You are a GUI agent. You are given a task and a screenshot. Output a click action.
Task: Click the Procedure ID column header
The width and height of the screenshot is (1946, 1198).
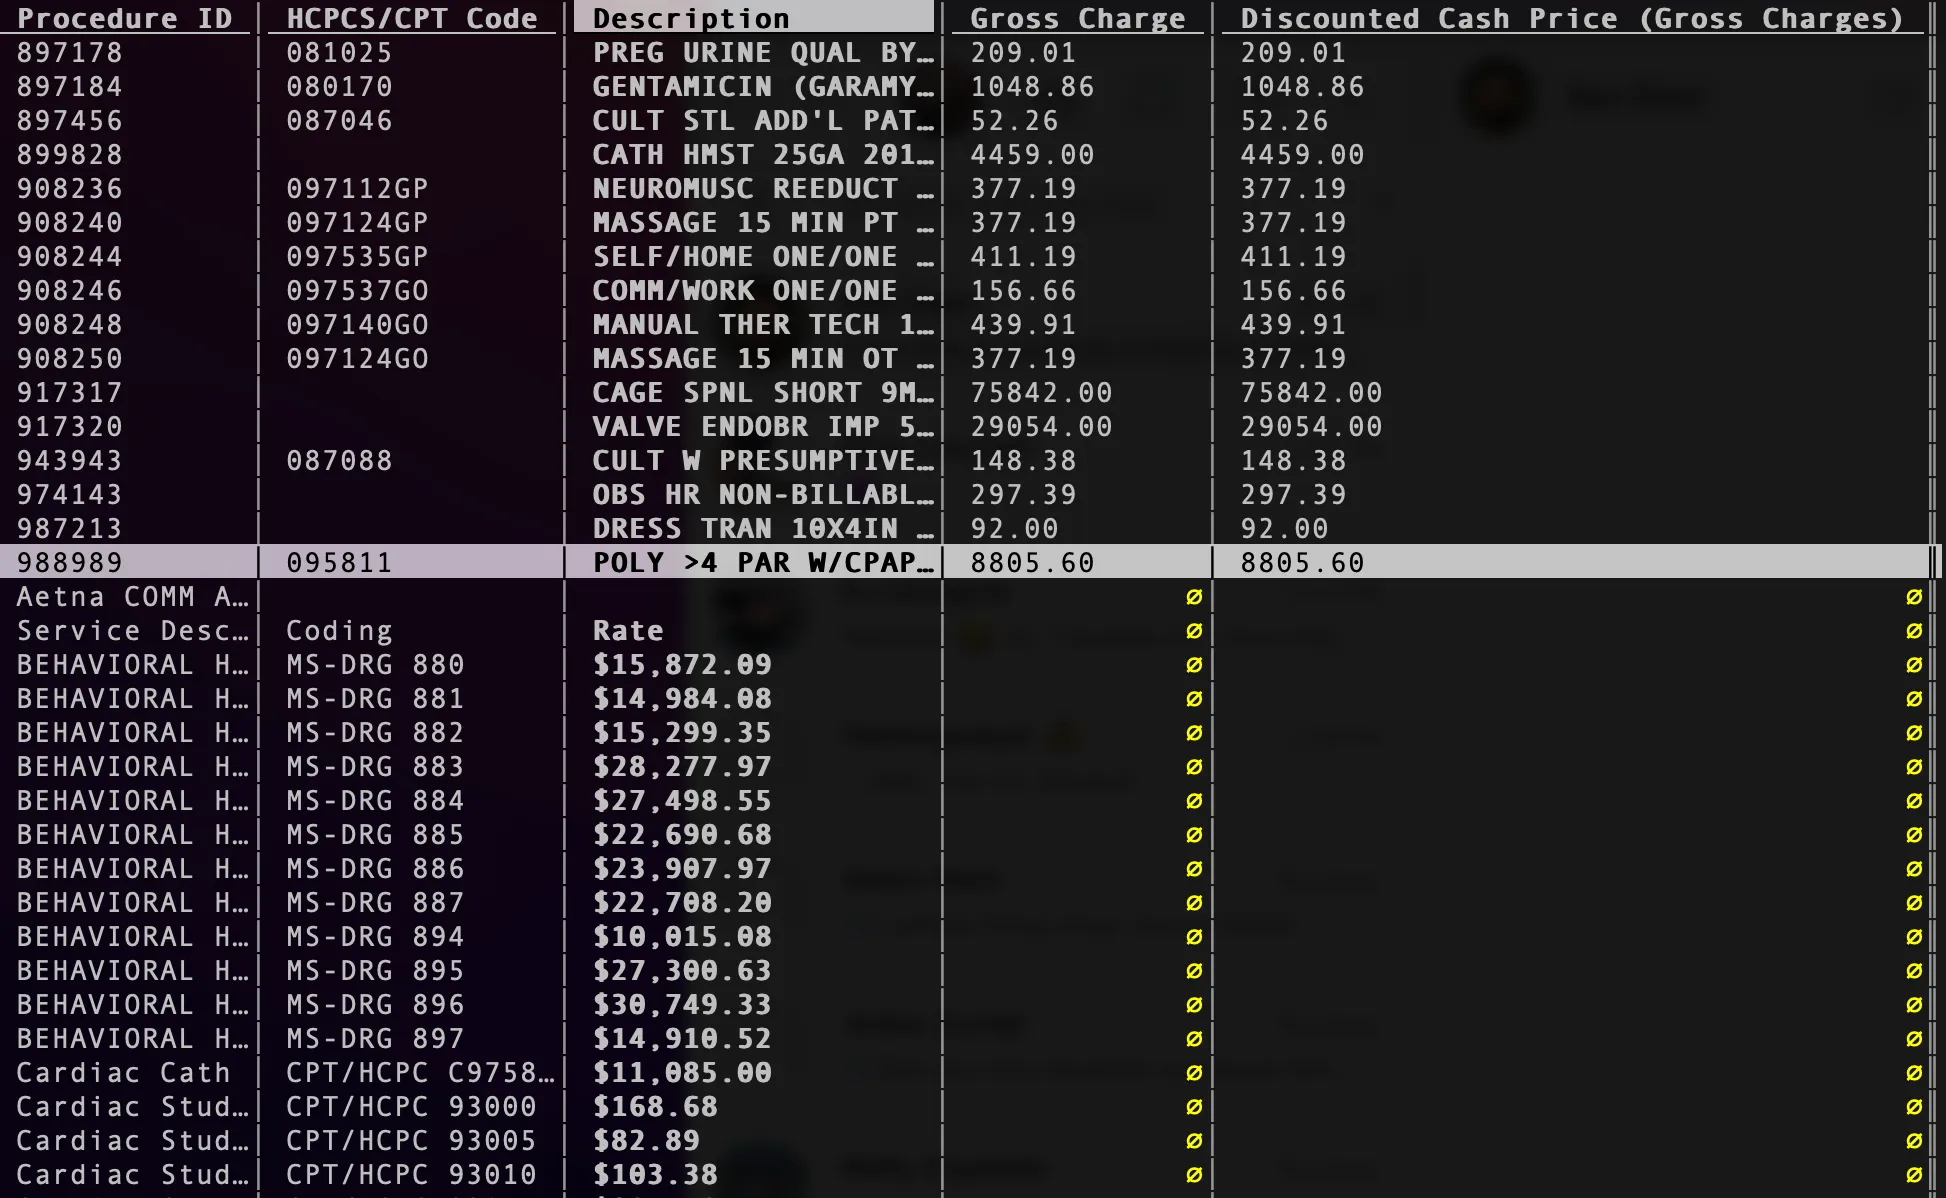tap(124, 18)
